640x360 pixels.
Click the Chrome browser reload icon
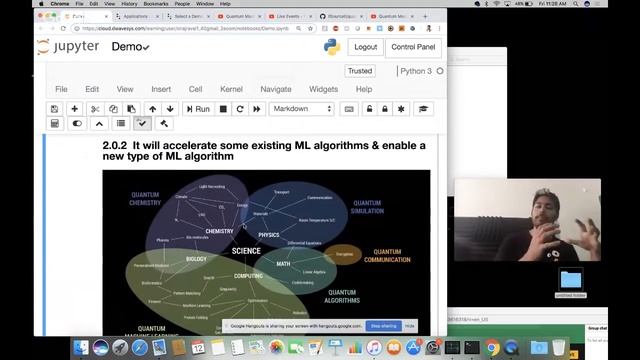coord(63,29)
